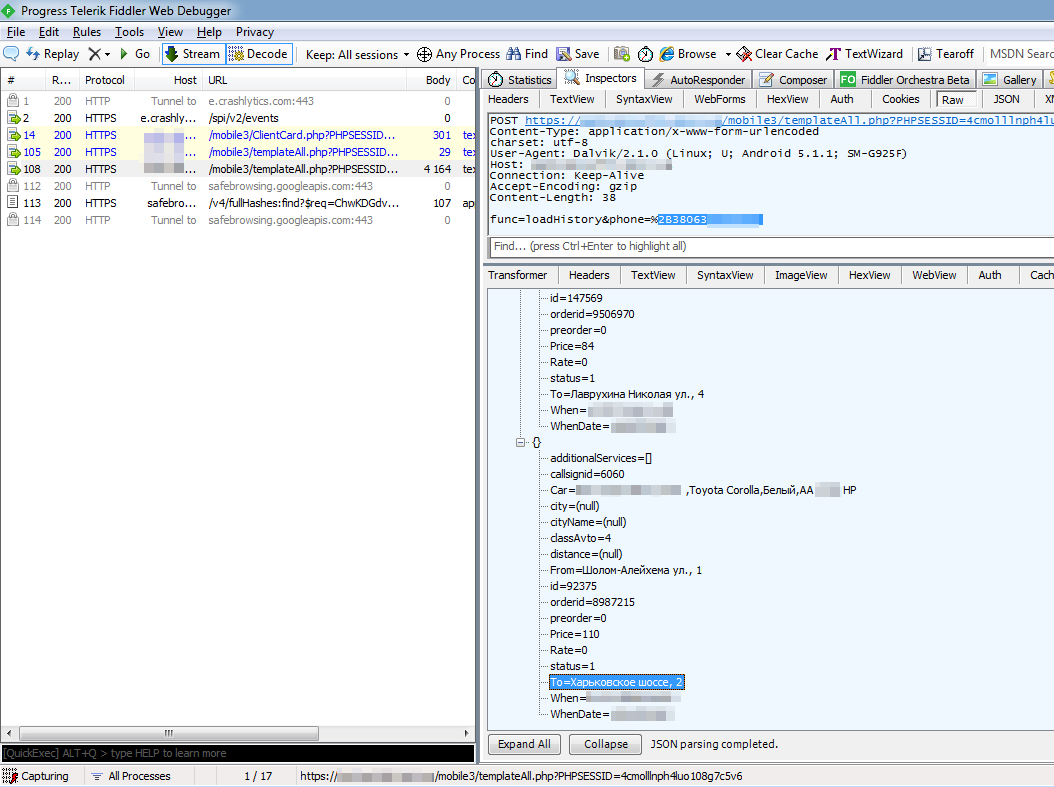Open the View menu
Image resolution: width=1054 pixels, height=787 pixels.
(x=170, y=32)
